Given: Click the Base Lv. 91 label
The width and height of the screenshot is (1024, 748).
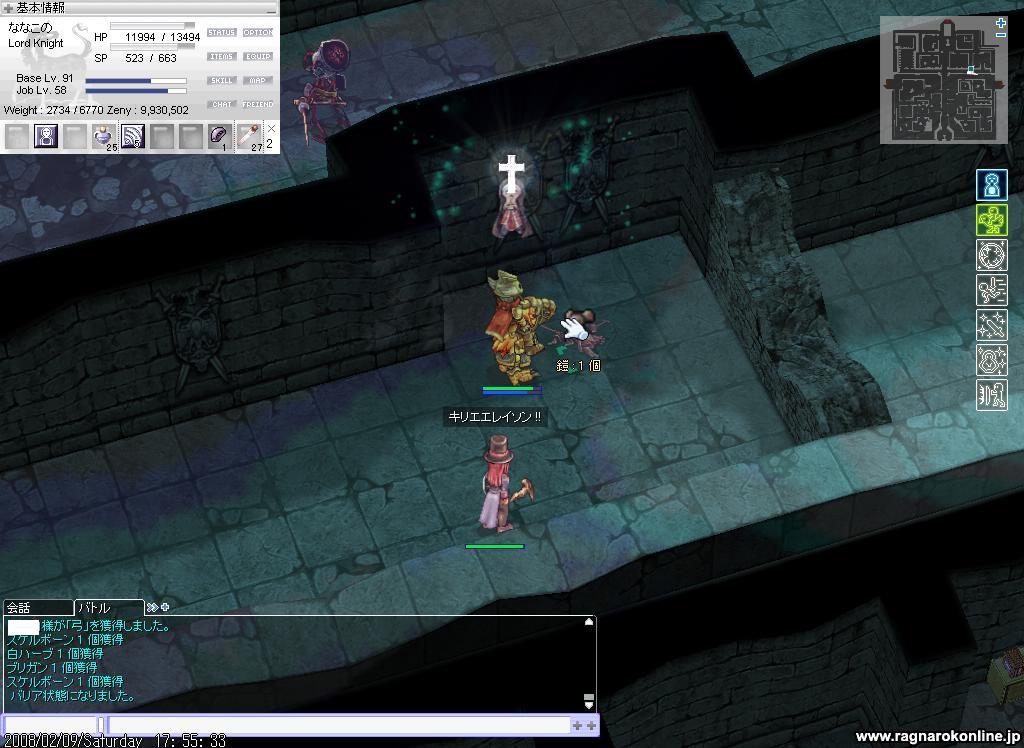Looking at the screenshot, I should click(45, 78).
